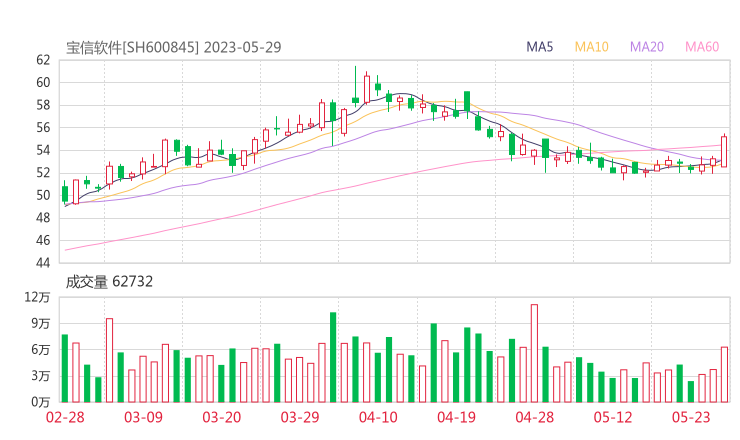Viewport: 740px width, 440px height.
Task: Click the first green volume bar at 02-28
Action: tap(65, 369)
